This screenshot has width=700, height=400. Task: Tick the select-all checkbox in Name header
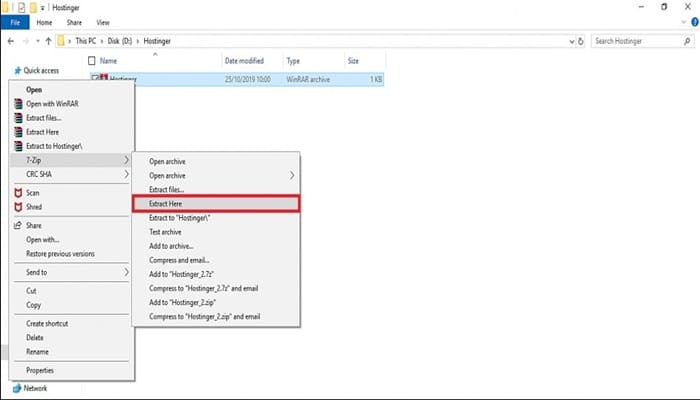coord(92,61)
